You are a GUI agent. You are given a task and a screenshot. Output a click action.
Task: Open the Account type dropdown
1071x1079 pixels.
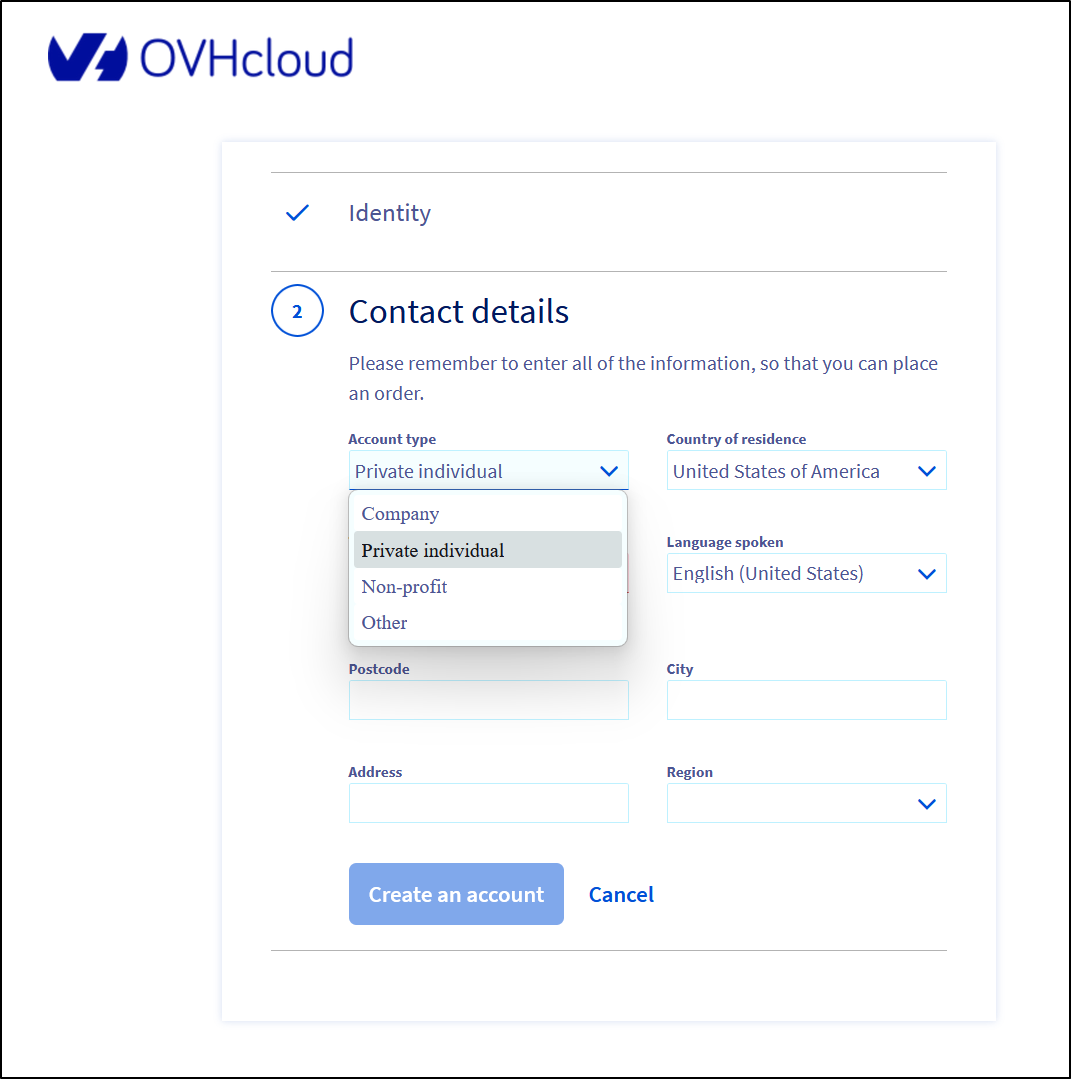point(489,470)
